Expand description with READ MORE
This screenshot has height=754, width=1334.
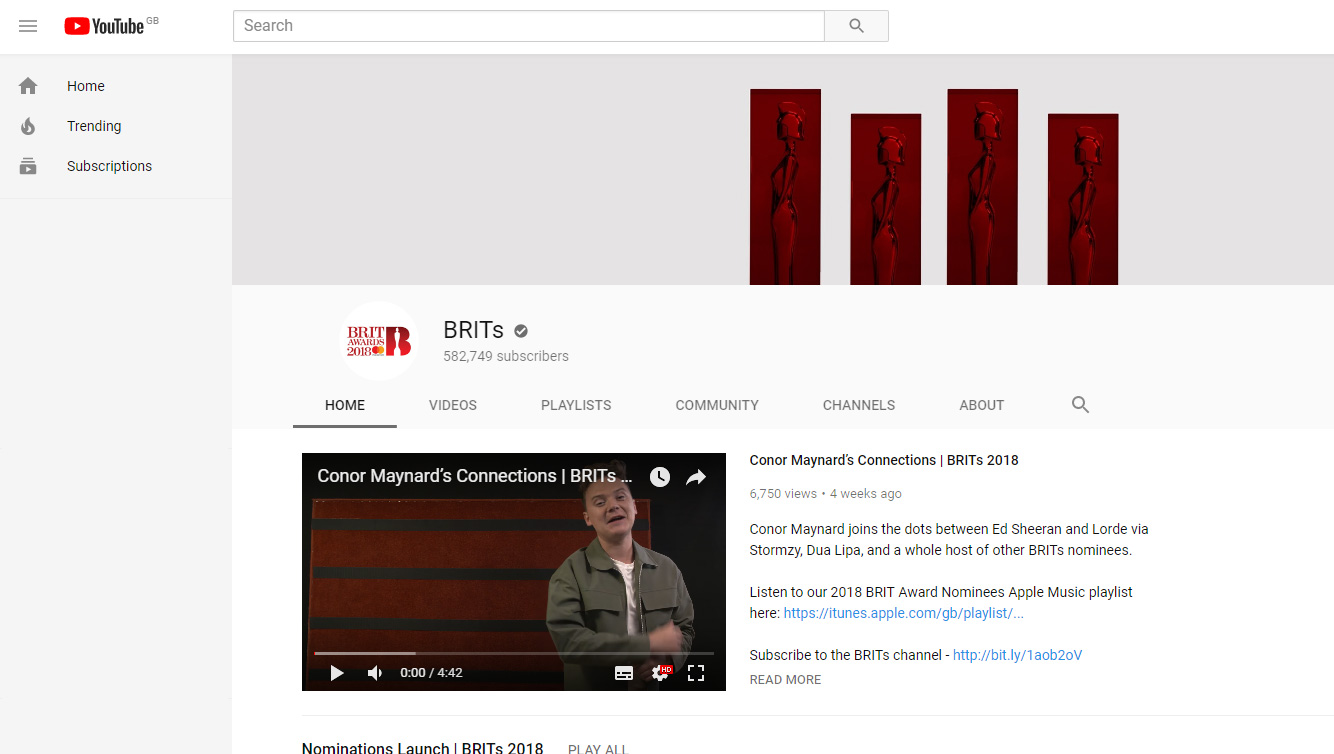[x=786, y=680]
